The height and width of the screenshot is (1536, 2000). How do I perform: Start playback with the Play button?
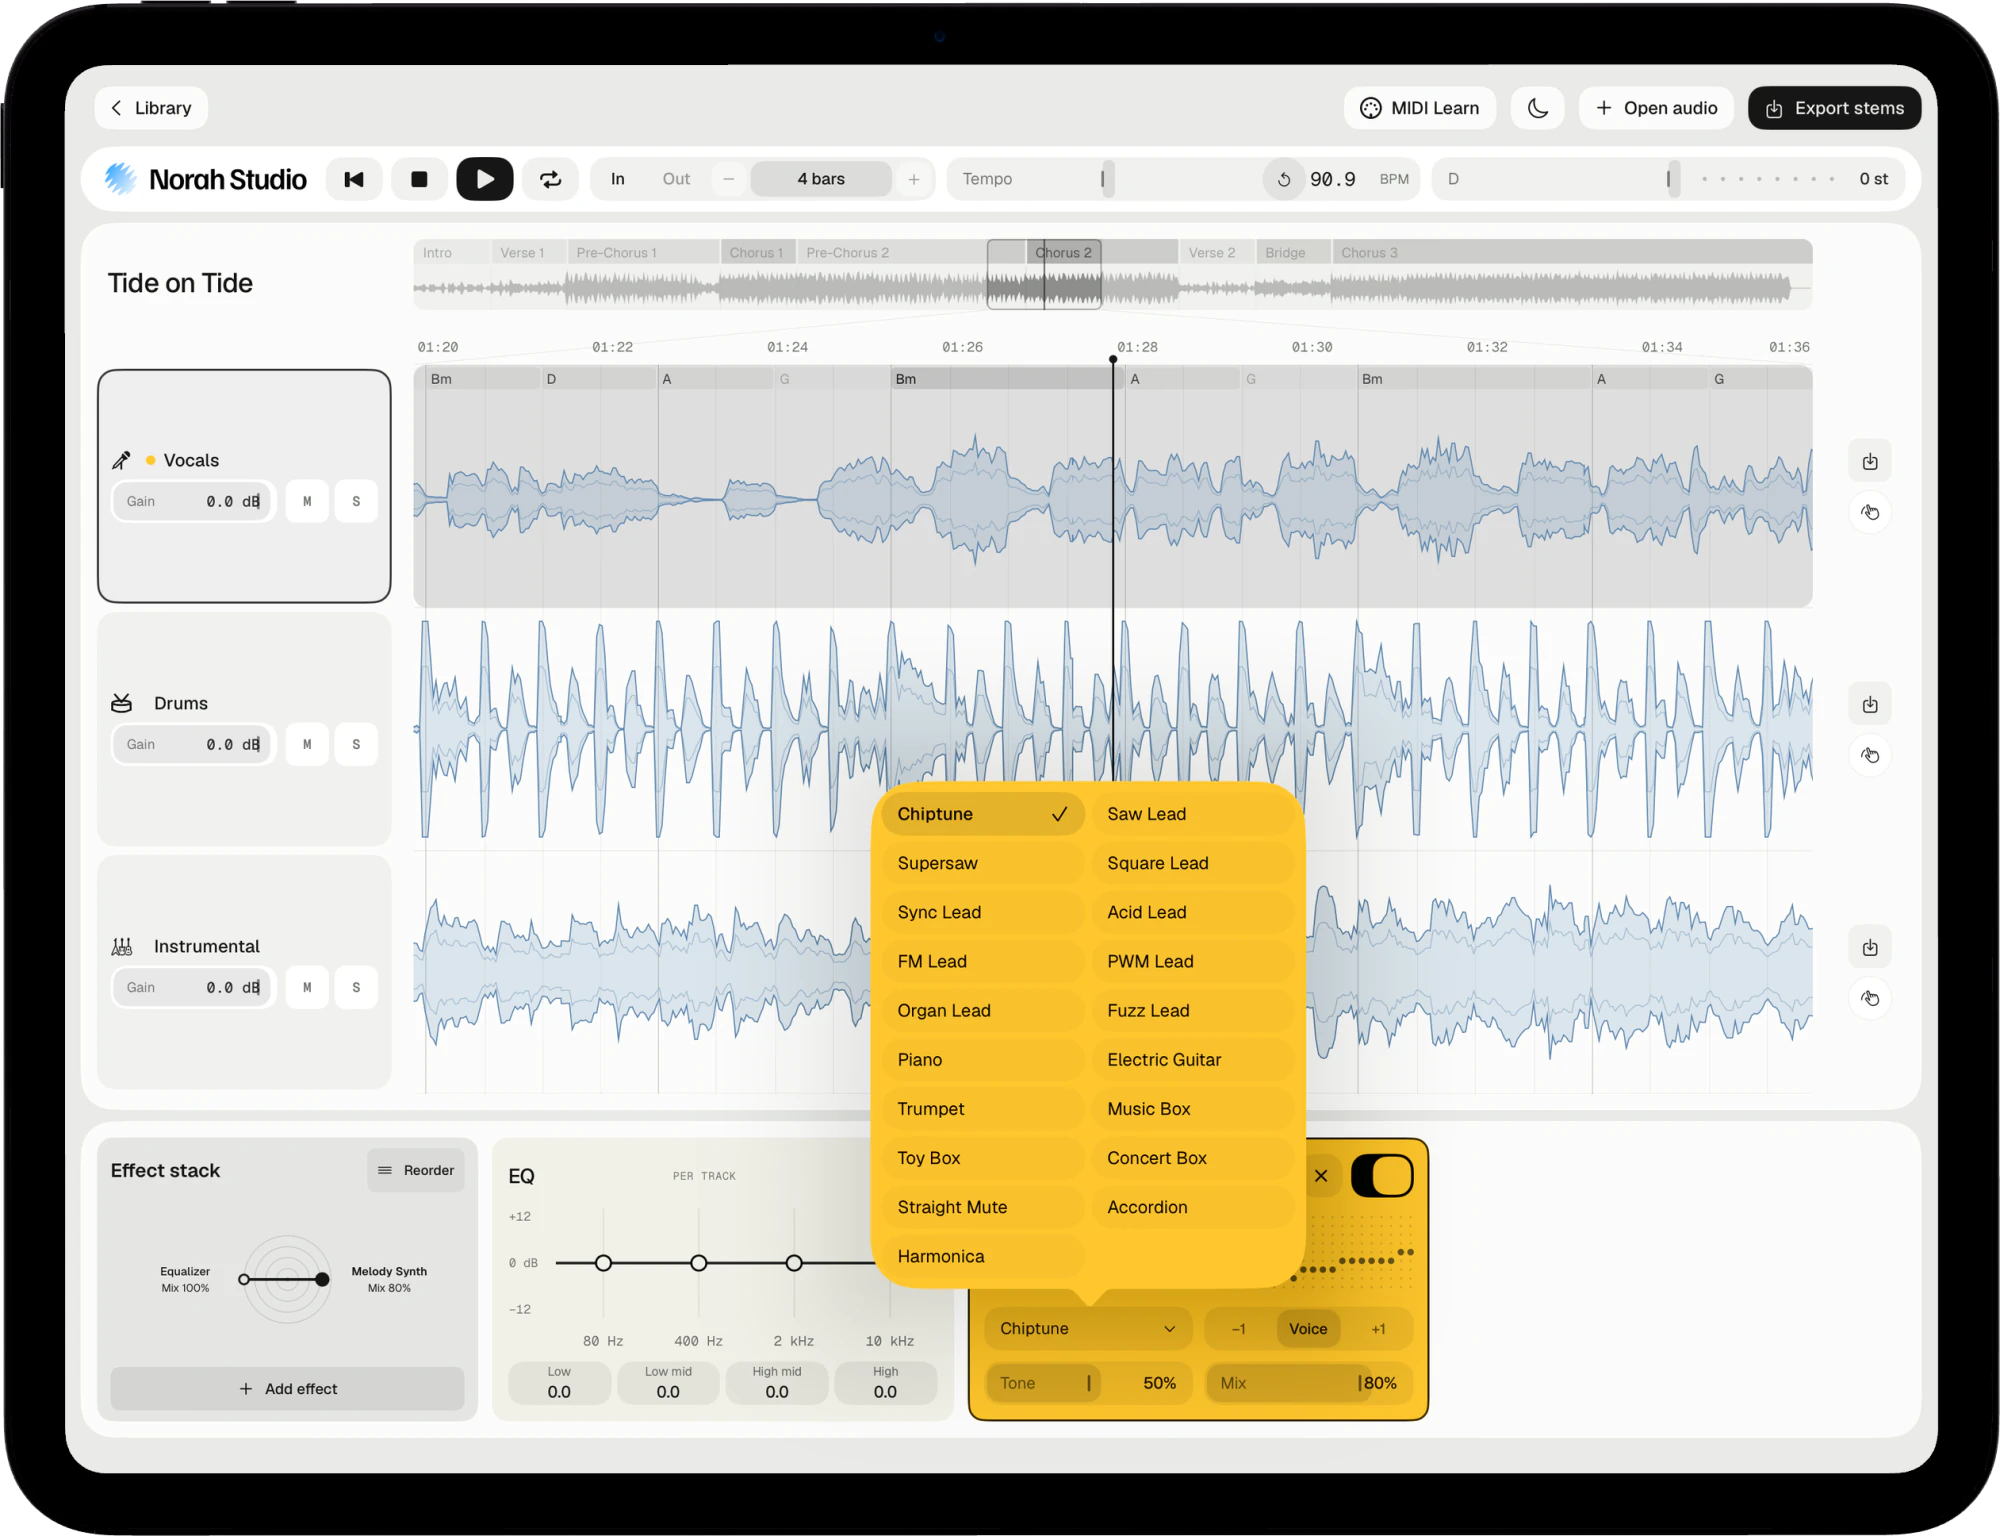pos(485,179)
